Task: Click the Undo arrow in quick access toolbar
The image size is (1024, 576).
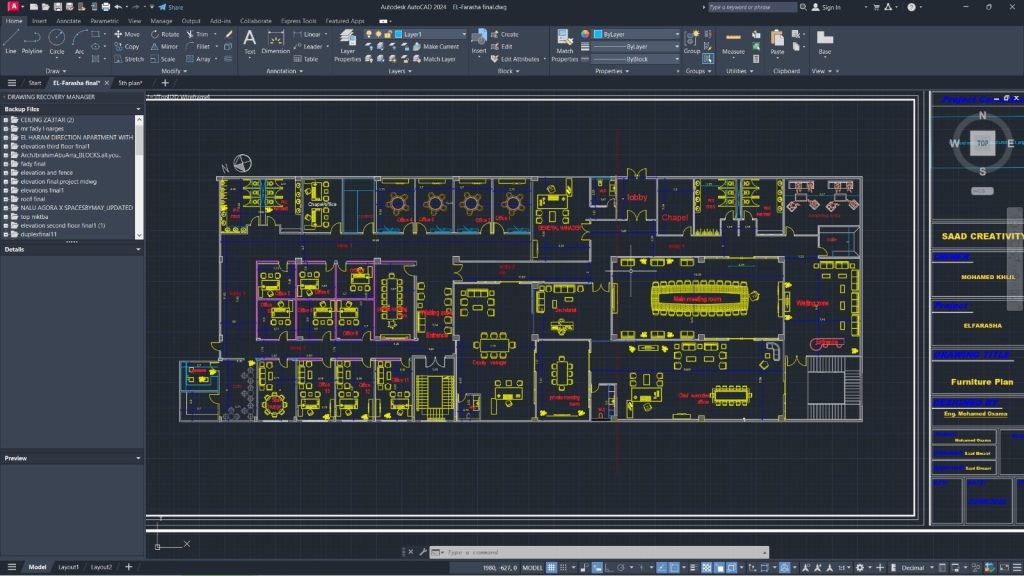Action: [118, 7]
